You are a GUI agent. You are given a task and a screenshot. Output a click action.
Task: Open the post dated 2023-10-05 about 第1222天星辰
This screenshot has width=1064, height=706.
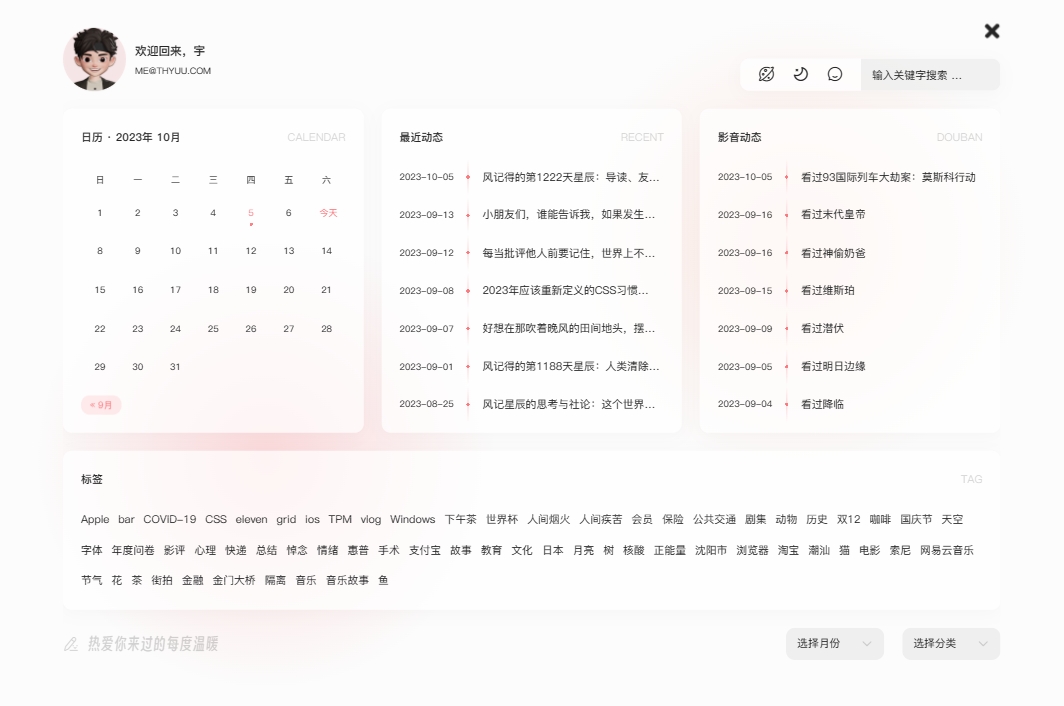click(x=570, y=177)
